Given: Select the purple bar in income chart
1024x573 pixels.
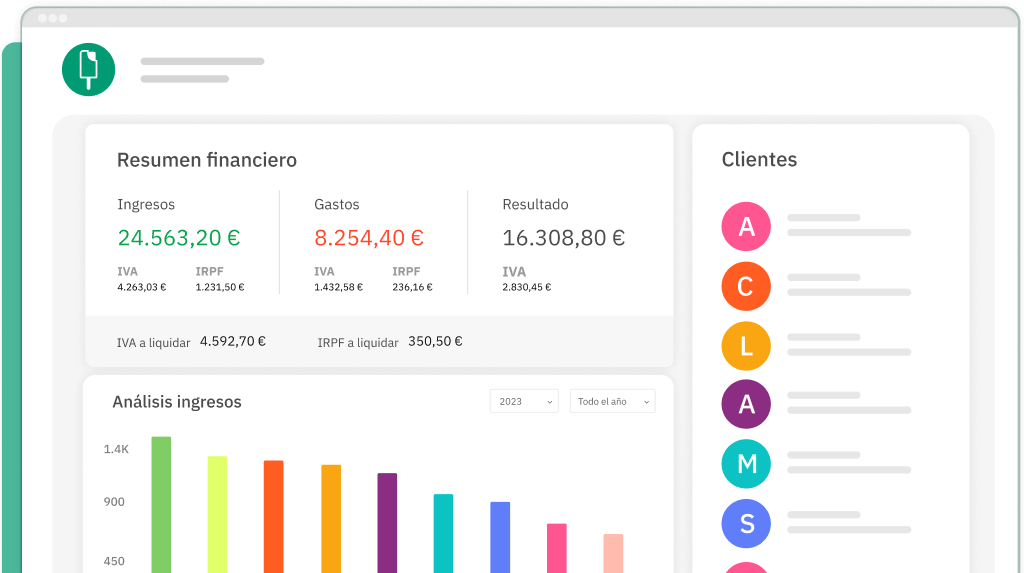Looking at the screenshot, I should [387, 523].
